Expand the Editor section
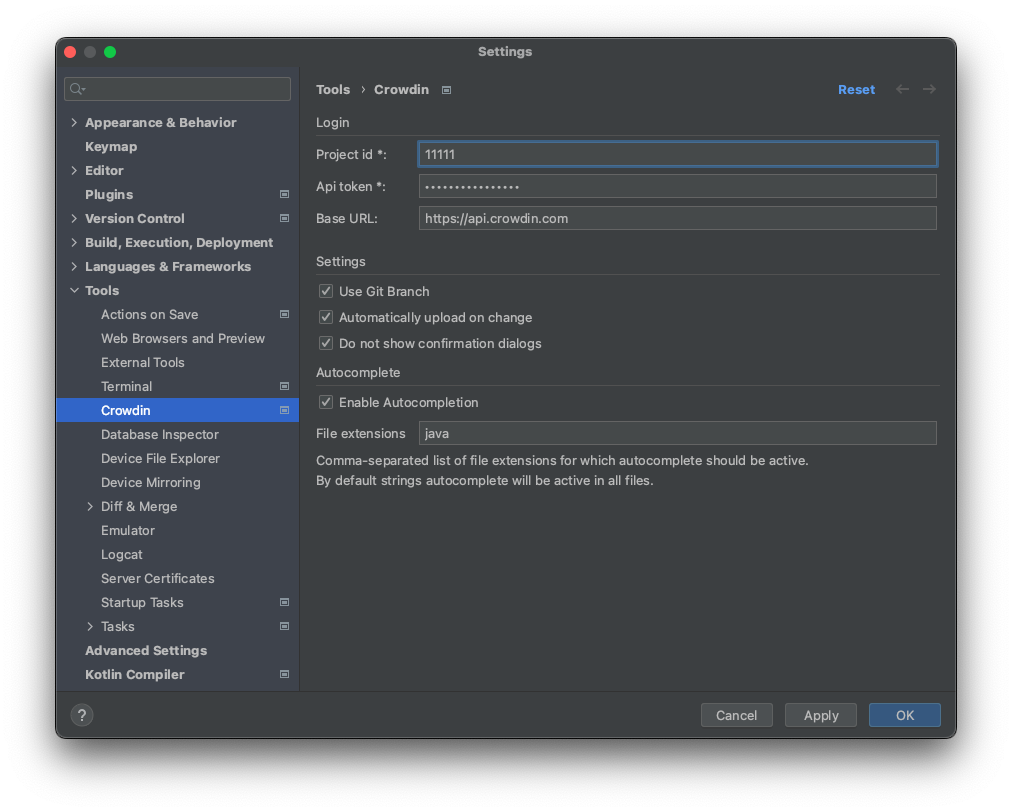Screen dimensions: 1012x812 tap(74, 170)
